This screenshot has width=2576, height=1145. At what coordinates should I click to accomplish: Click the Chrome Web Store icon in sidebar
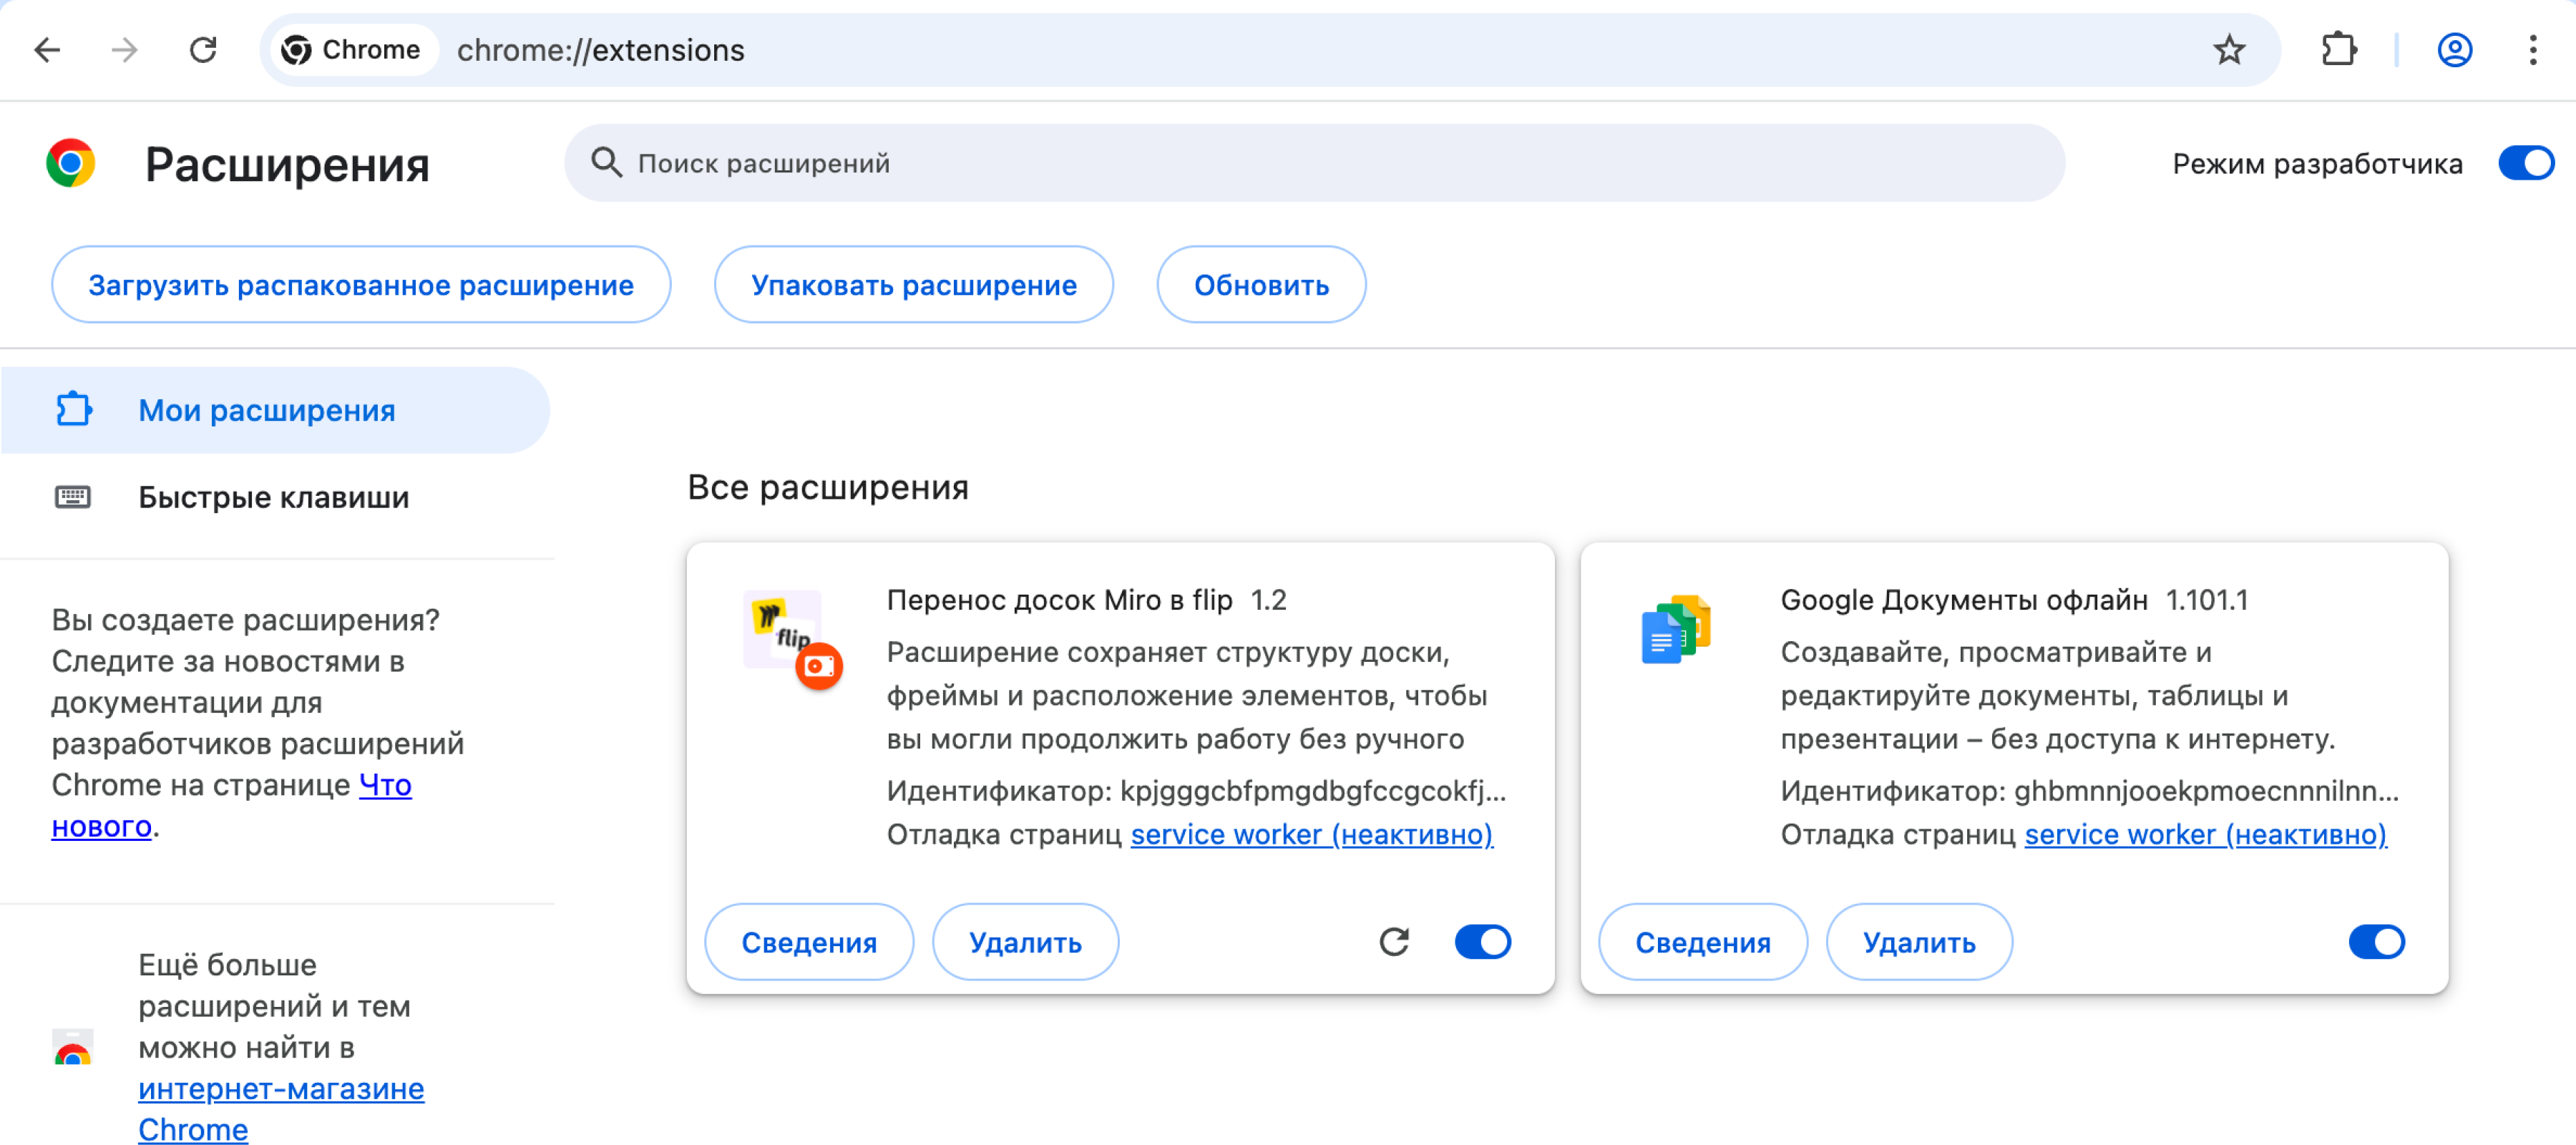(x=72, y=1047)
